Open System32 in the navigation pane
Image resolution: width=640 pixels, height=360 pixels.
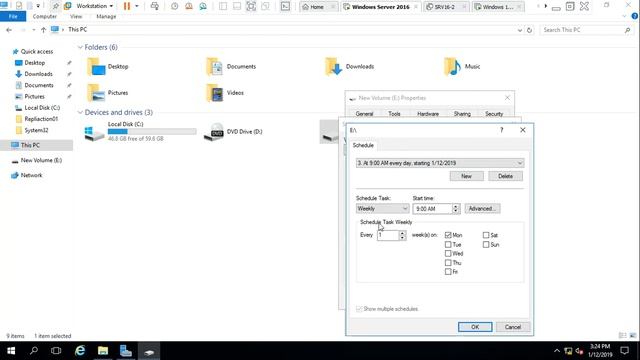(36, 130)
